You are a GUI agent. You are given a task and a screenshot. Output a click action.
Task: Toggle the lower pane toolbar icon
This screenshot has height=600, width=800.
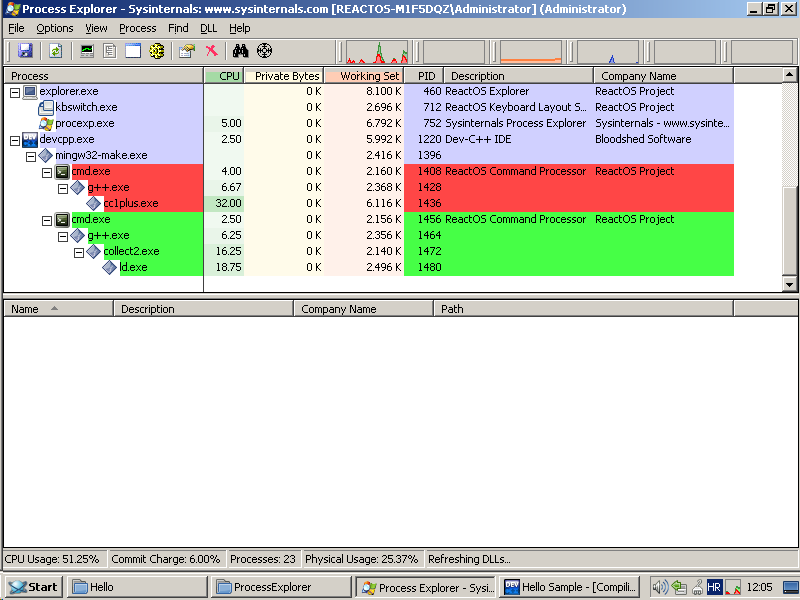(133, 51)
